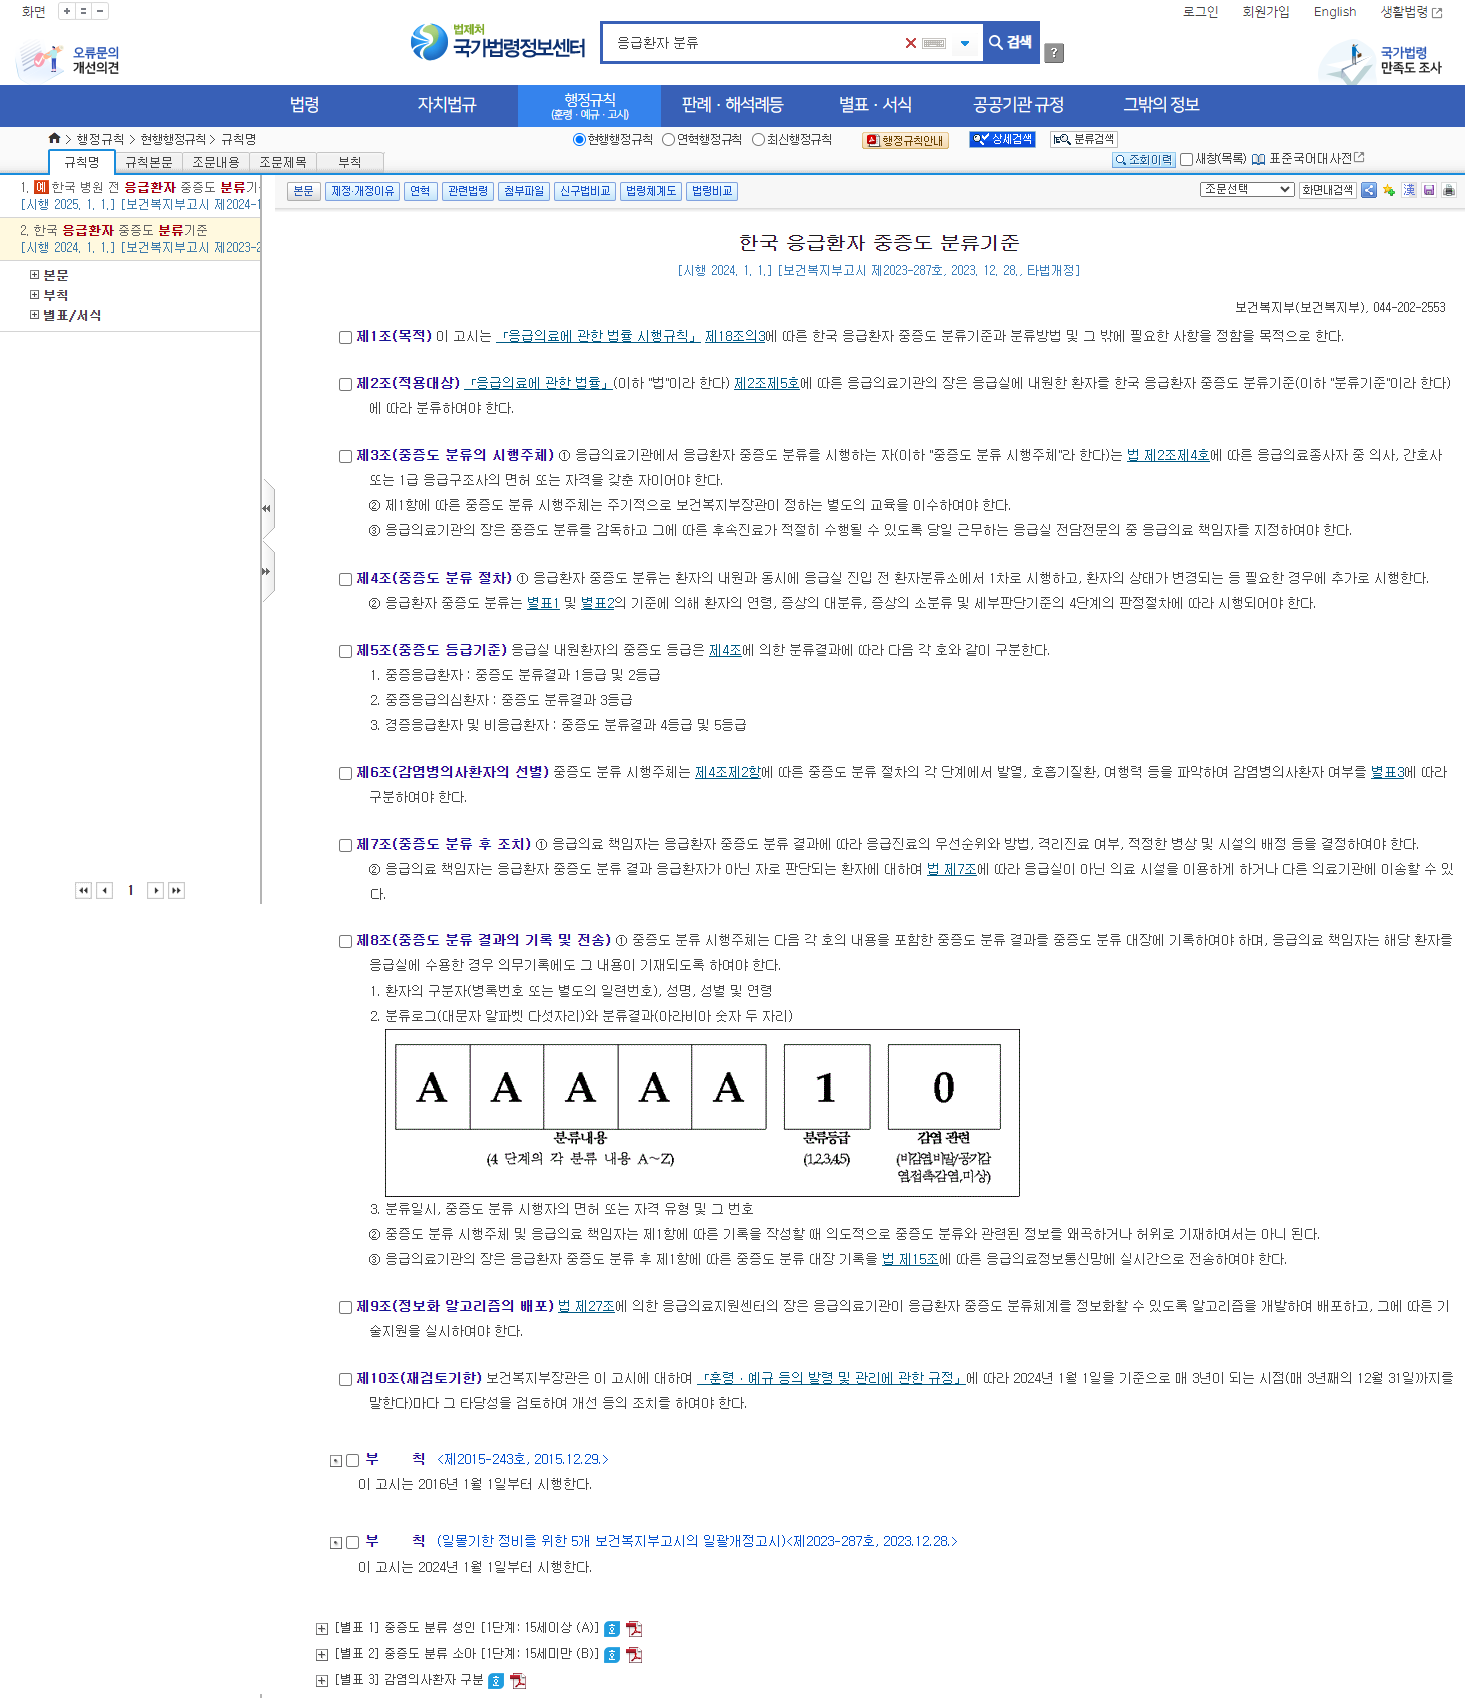The height and width of the screenshot is (1700, 1465).
Task: Select the 연혁행정규칙 radio button
Action: 668,140
